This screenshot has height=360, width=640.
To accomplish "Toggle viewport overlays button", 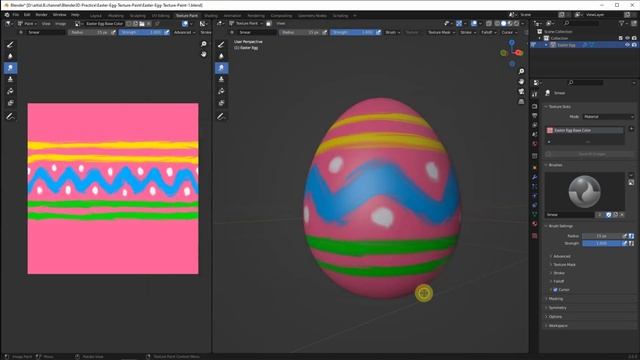I will pyautogui.click(x=474, y=24).
